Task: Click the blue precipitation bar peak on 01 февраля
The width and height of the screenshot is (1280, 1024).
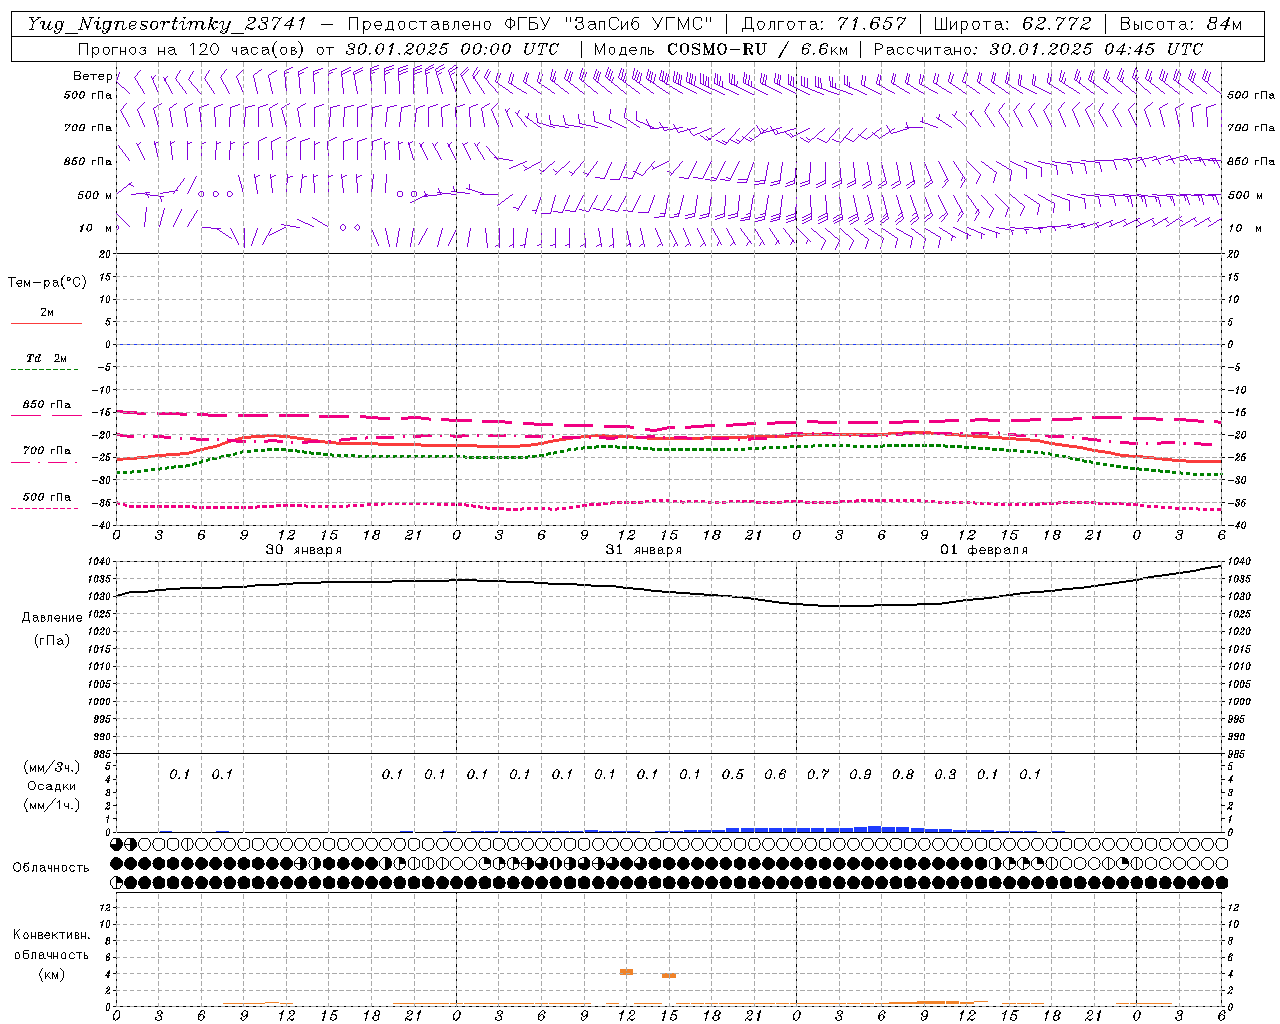Action: pos(875,828)
